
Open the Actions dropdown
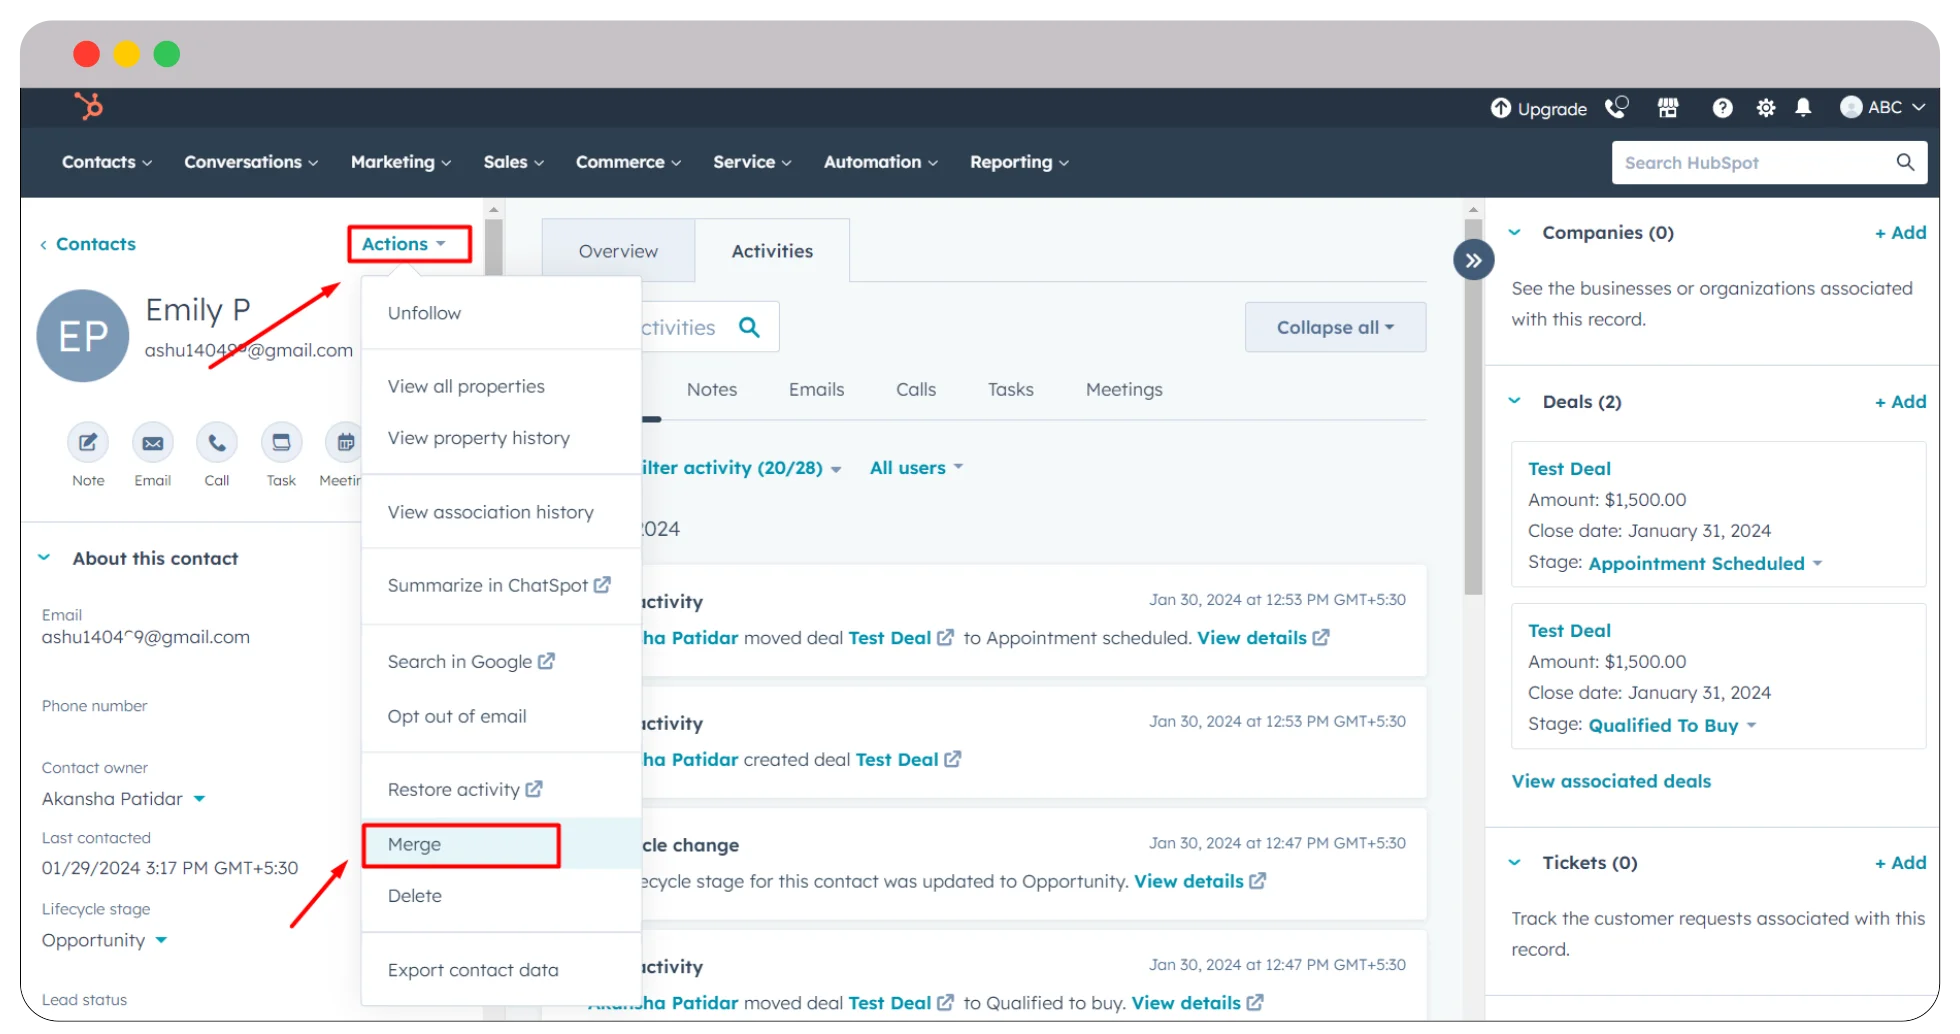407,243
